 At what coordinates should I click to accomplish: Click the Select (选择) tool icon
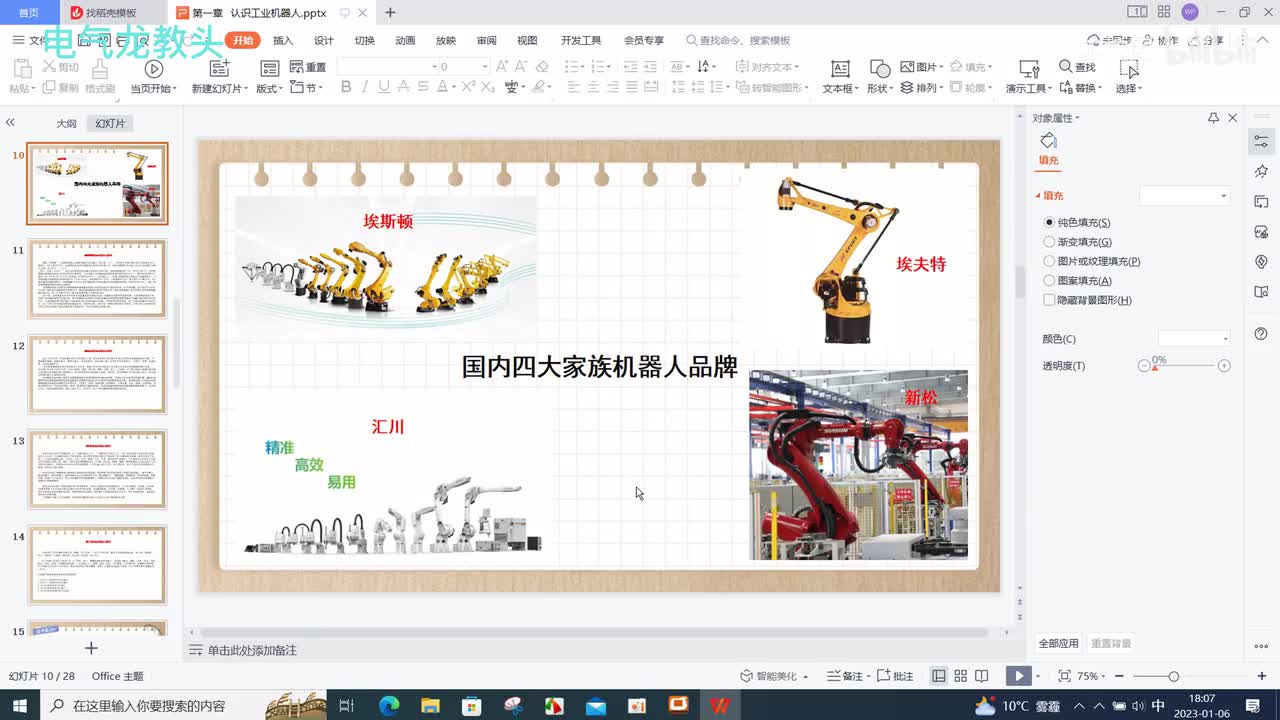click(x=1129, y=68)
